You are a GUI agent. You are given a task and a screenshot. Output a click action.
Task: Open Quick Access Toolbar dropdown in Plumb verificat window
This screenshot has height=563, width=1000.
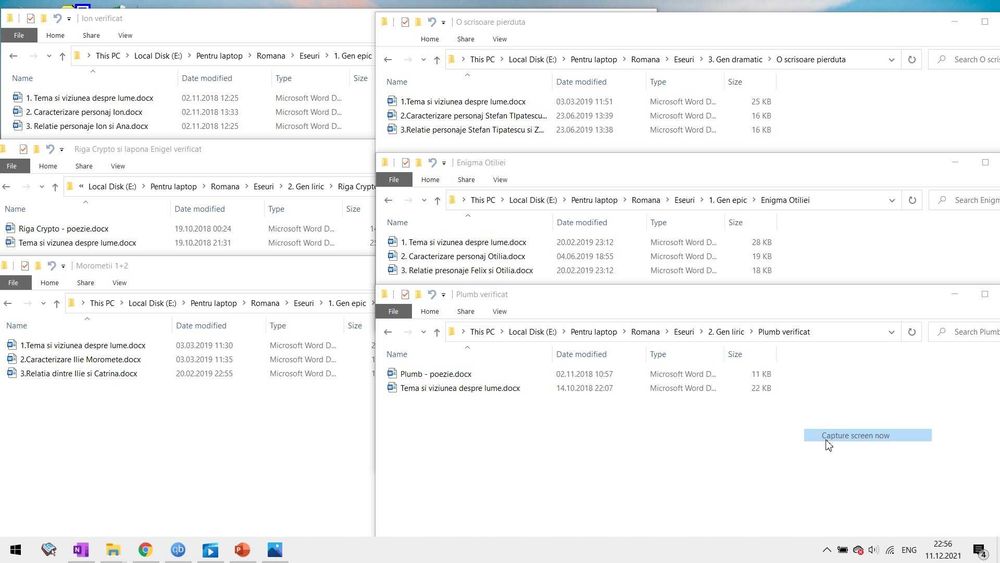point(443,295)
